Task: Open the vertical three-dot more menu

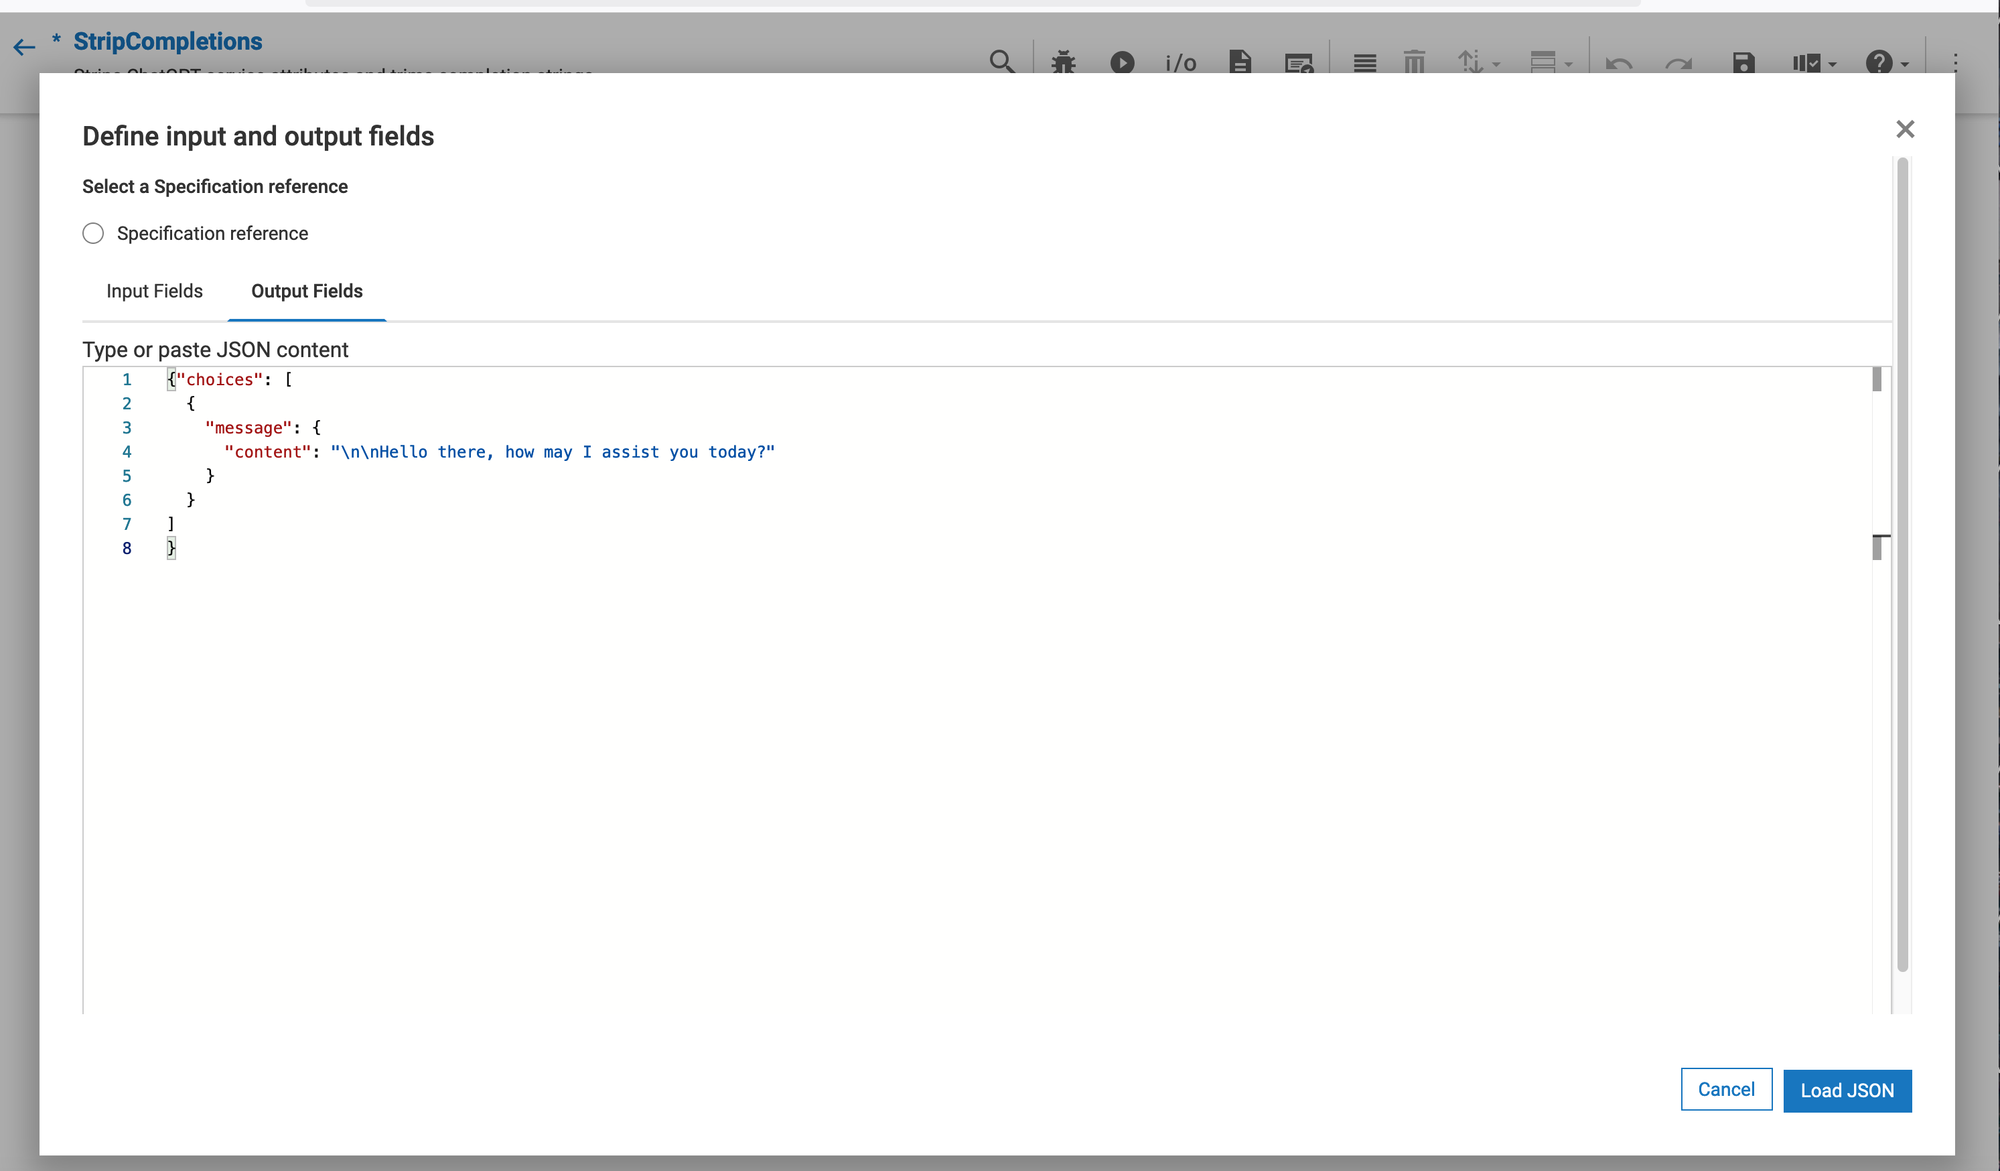Action: 1955,62
